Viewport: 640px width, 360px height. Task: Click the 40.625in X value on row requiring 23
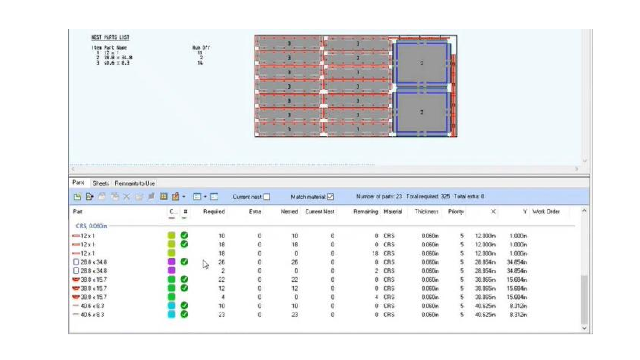click(485, 315)
